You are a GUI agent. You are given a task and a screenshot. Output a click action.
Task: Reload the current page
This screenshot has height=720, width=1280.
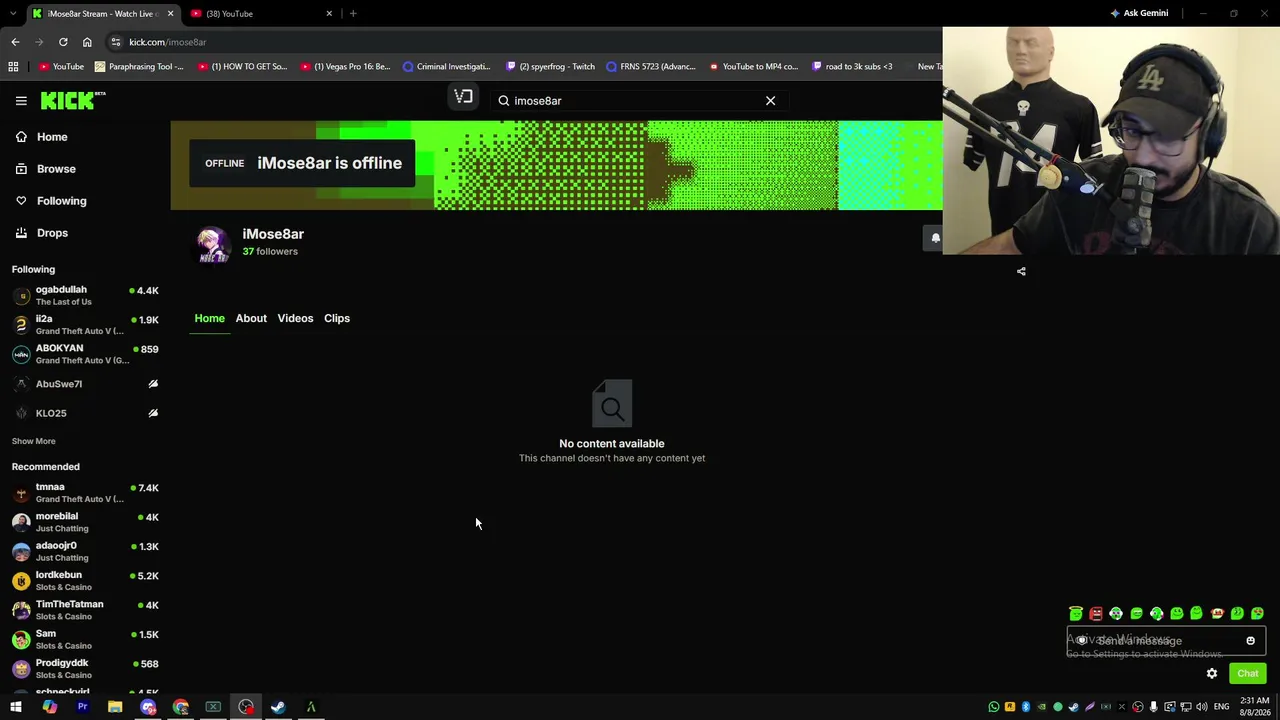point(63,42)
